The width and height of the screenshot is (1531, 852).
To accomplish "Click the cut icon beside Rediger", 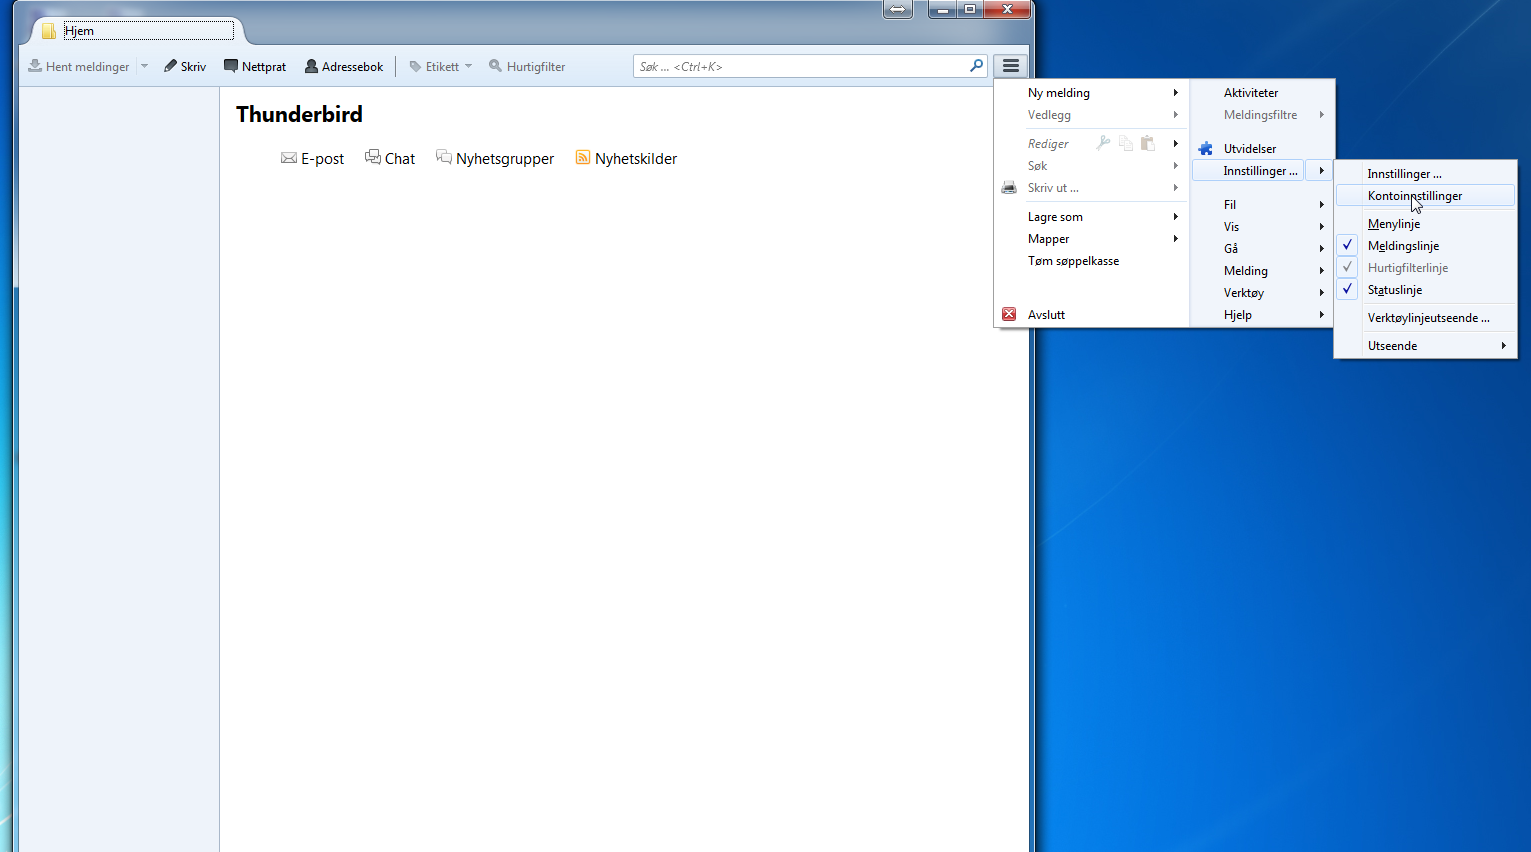I will tap(1103, 143).
